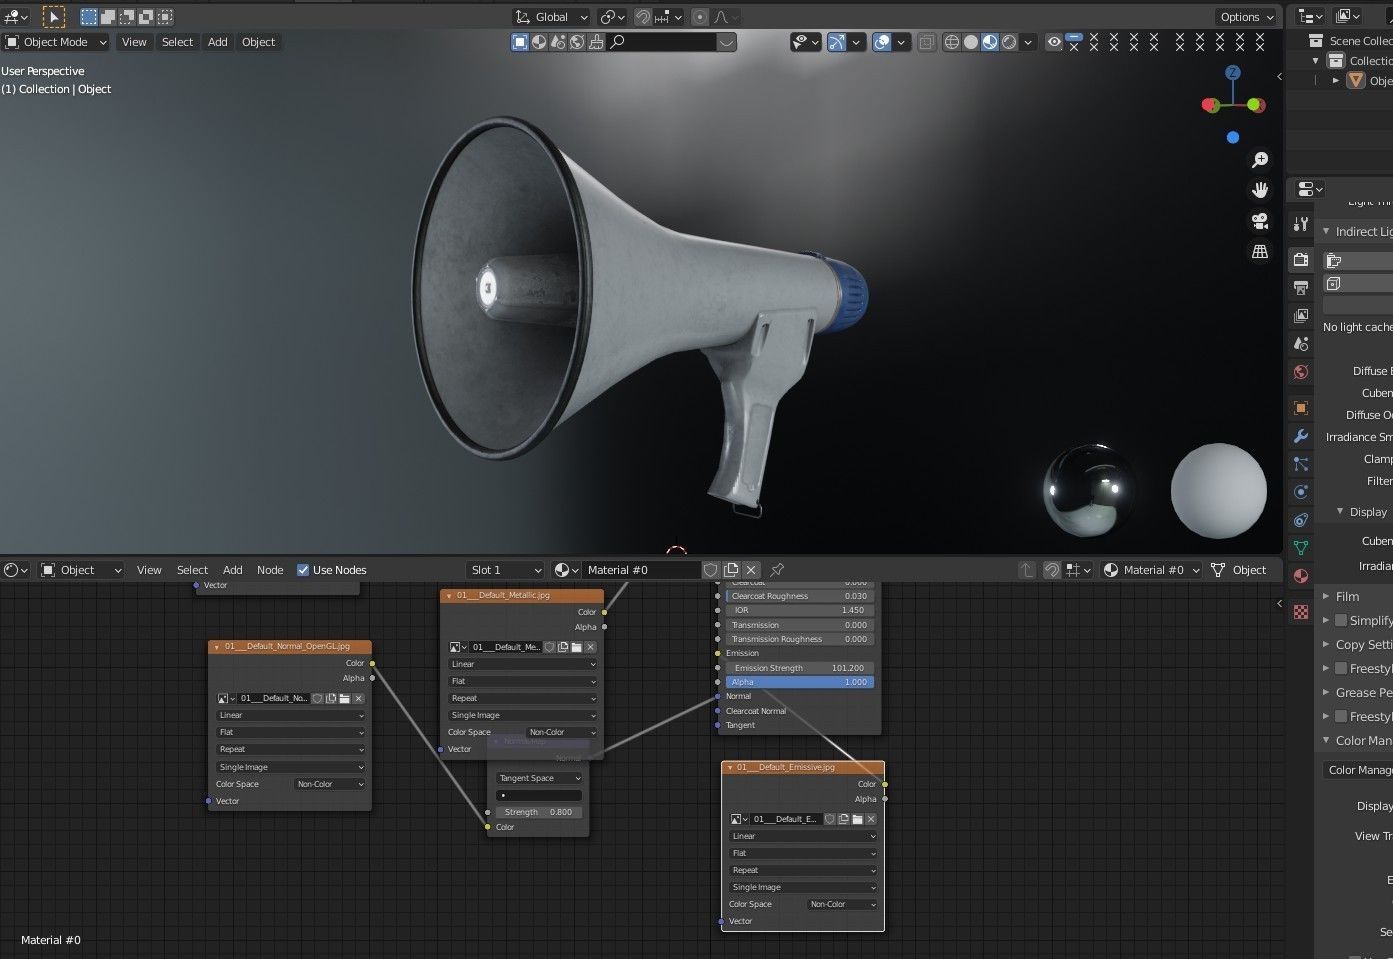
Task: Switch perspective/orthographic grid icon
Action: tap(1260, 252)
